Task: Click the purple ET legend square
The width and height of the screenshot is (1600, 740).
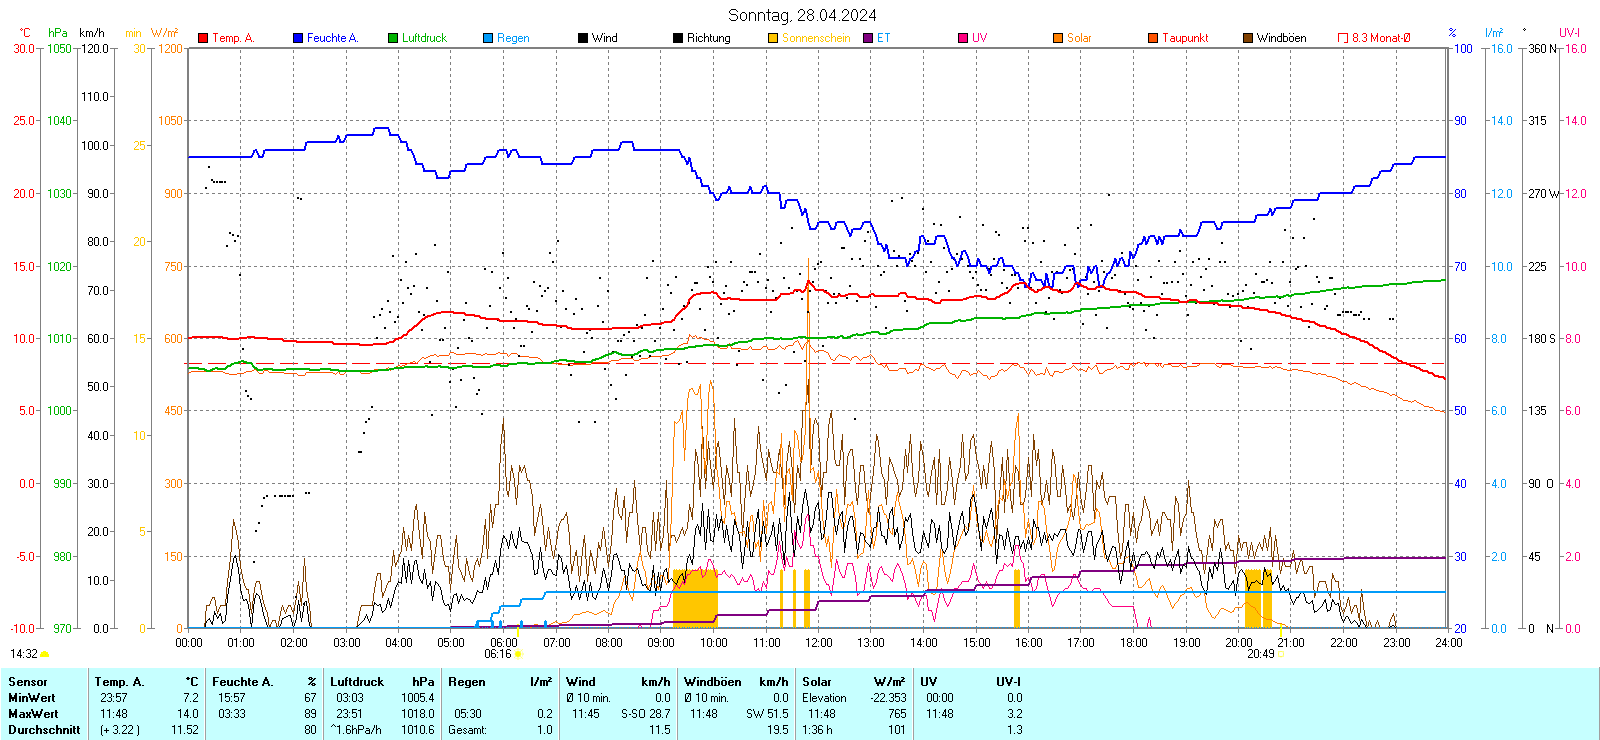Action: click(x=868, y=38)
